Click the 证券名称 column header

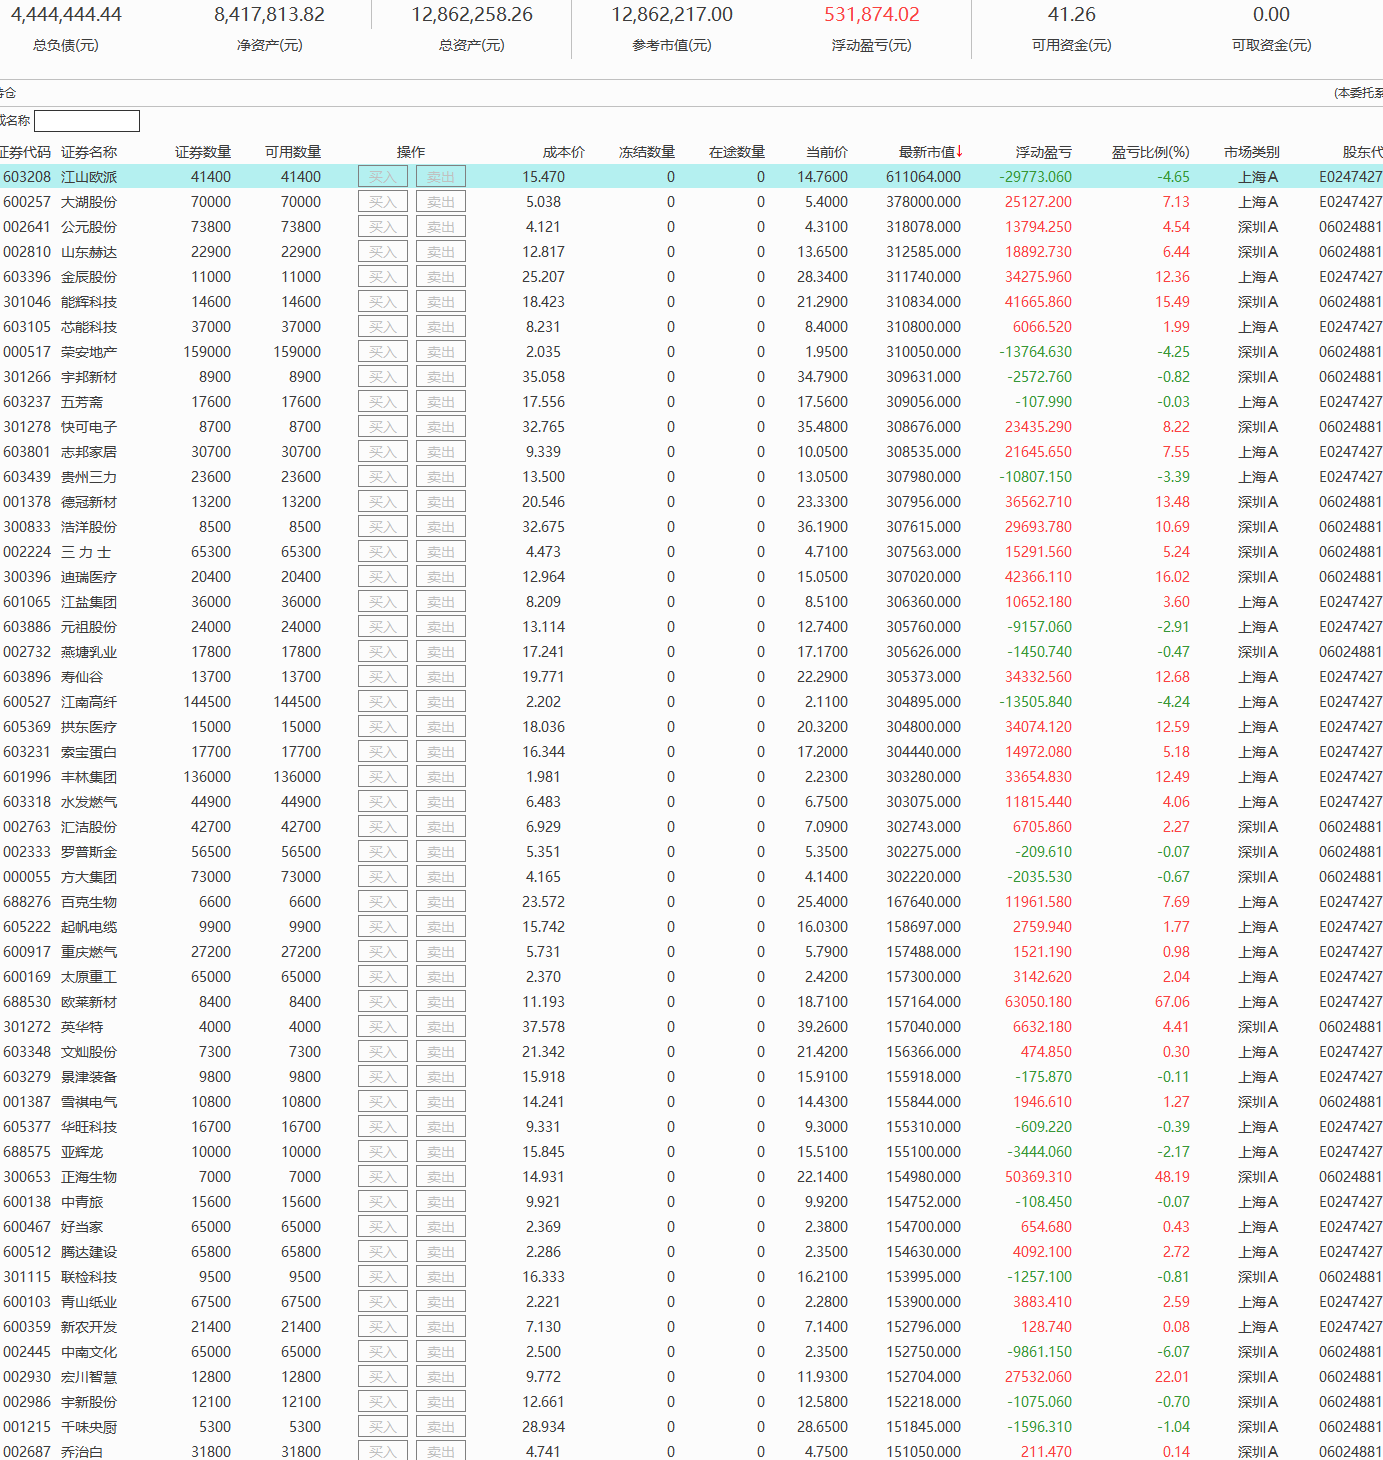89,152
